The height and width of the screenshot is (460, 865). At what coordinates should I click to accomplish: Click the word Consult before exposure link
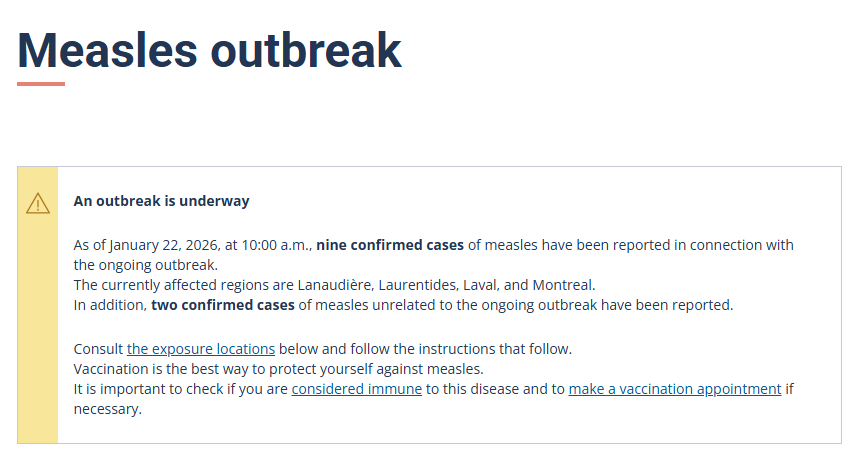pos(98,349)
